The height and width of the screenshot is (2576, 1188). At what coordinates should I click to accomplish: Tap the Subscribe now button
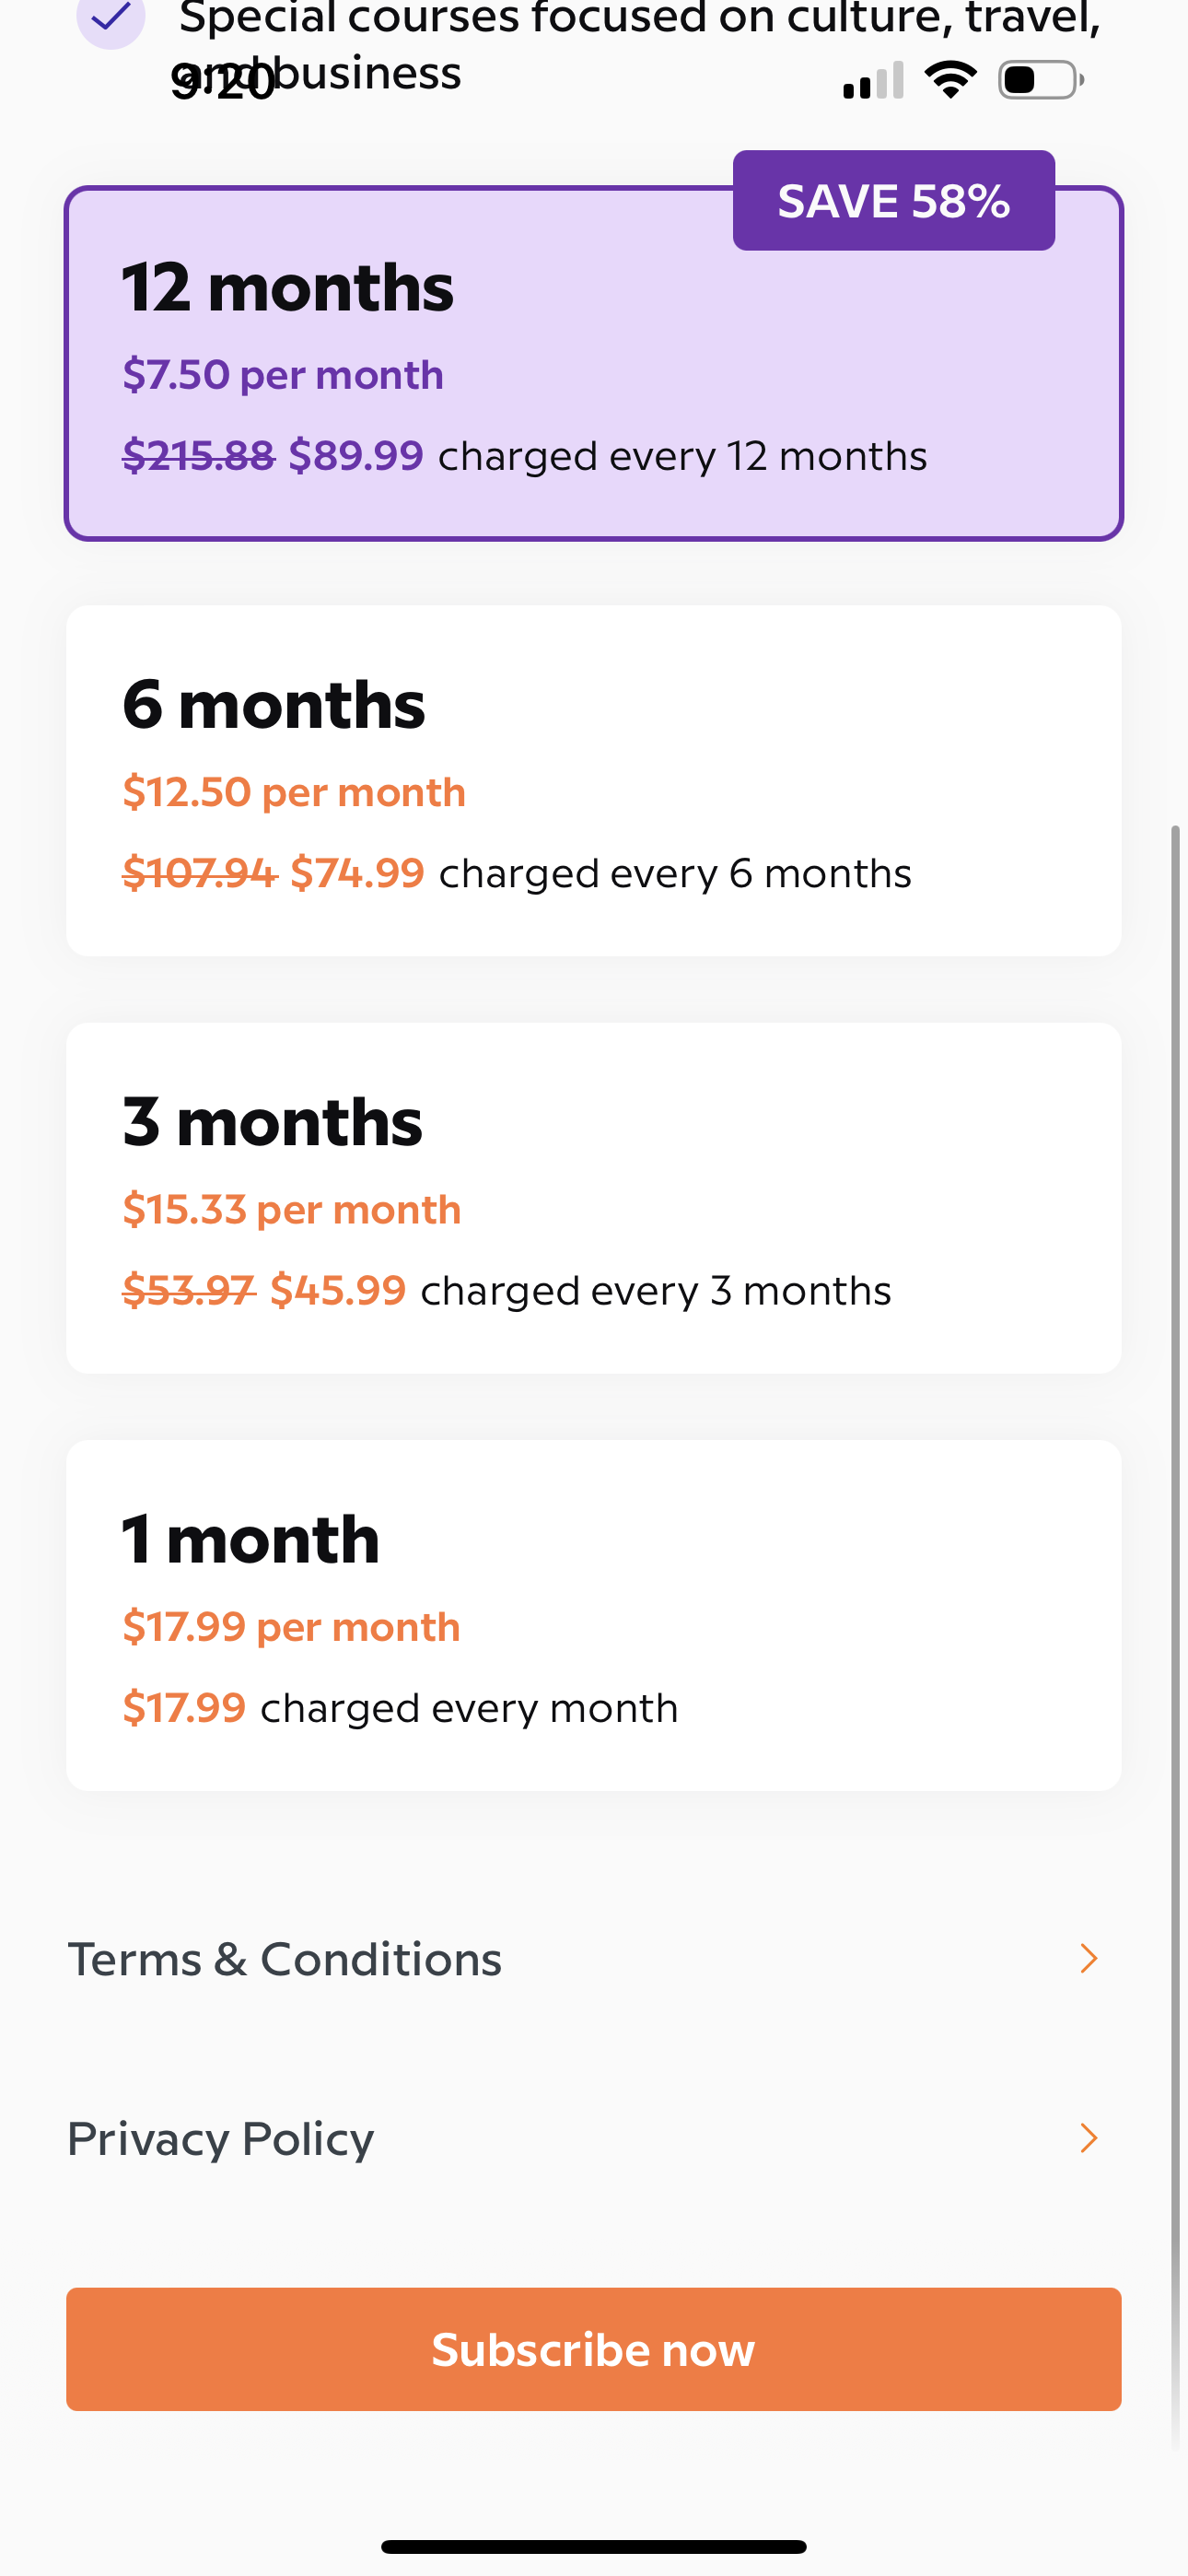[x=594, y=2349]
